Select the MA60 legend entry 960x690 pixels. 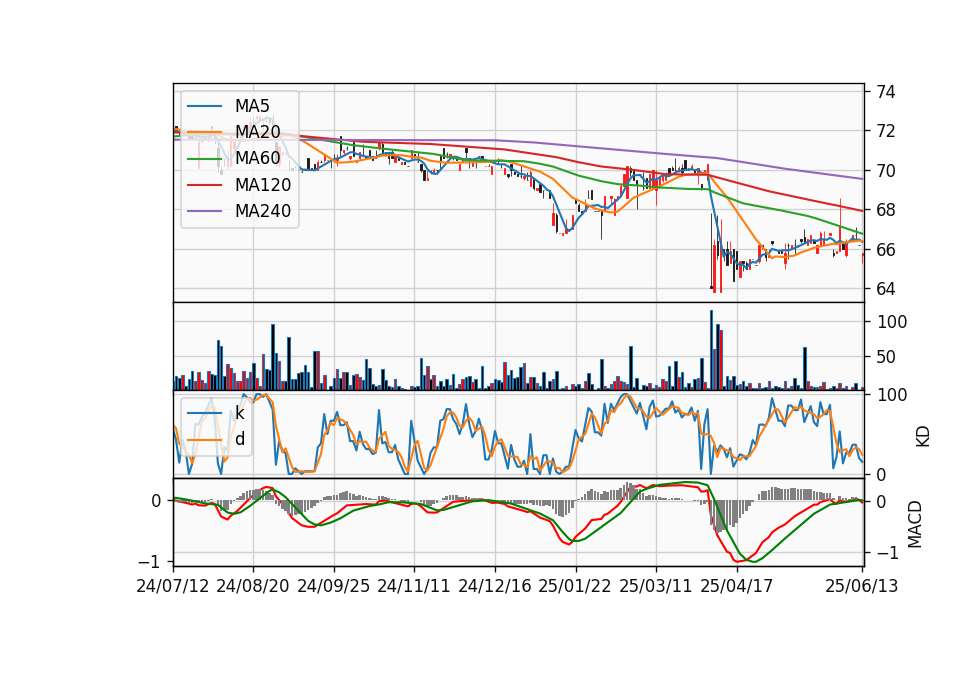pyautogui.click(x=234, y=159)
